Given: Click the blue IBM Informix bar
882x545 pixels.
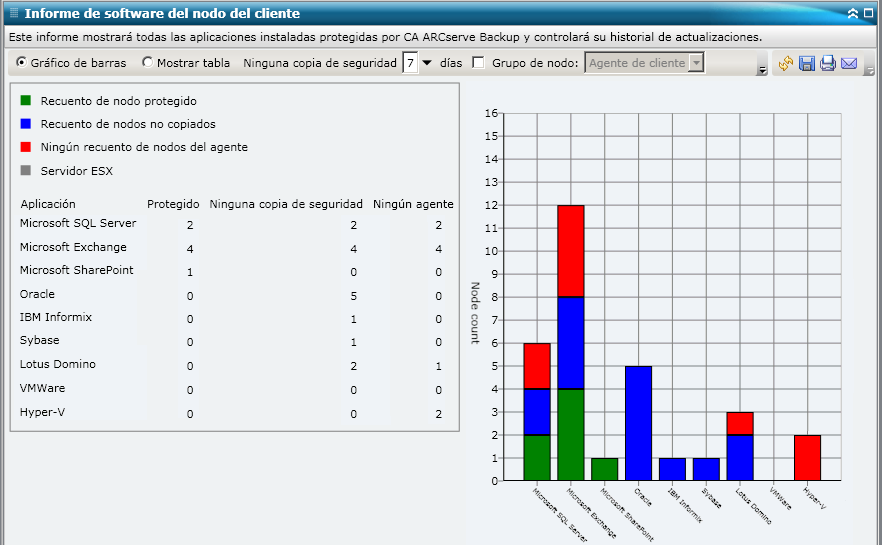Looking at the screenshot, I should click(x=672, y=470).
